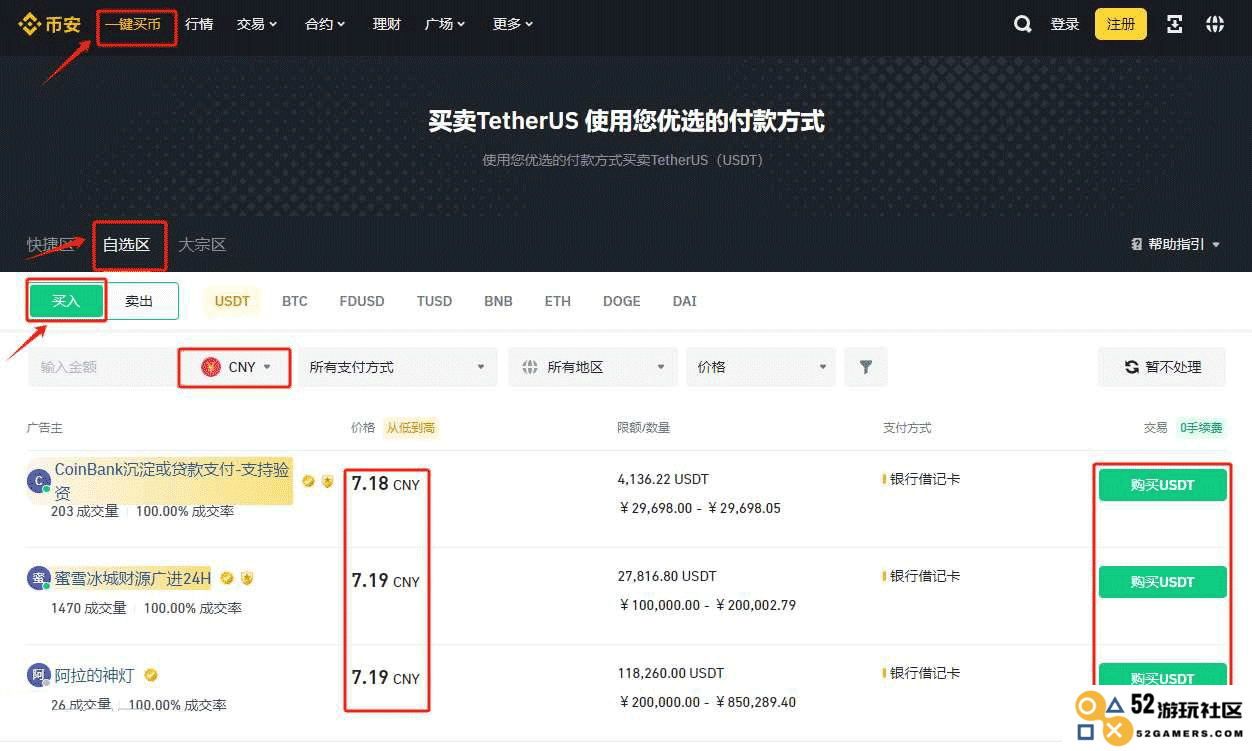Image resolution: width=1252 pixels, height=751 pixels.
Task: Click shield badge beside 蜜雪冰城财源广进24H
Action: point(247,578)
